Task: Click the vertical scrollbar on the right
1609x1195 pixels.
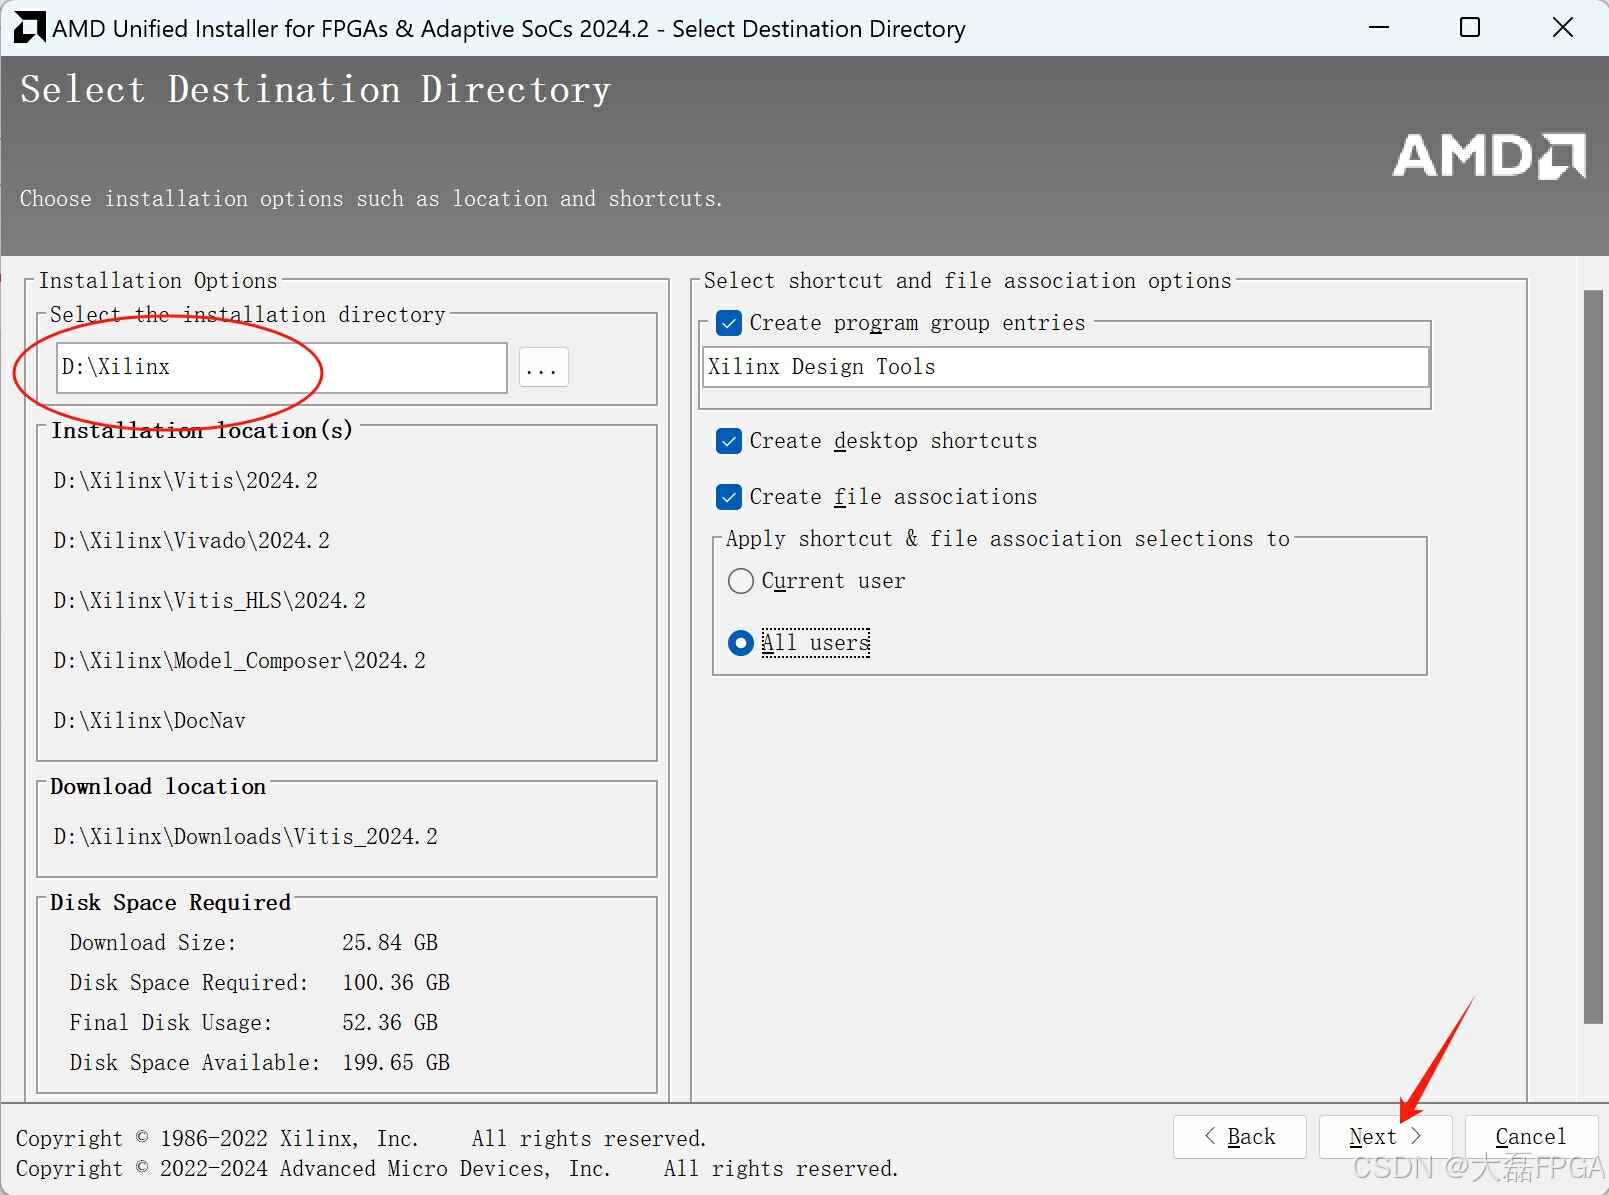Action: tap(1593, 657)
